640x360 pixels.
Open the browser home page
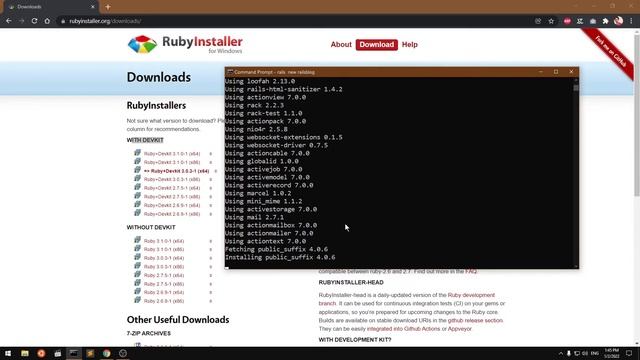[47, 21]
